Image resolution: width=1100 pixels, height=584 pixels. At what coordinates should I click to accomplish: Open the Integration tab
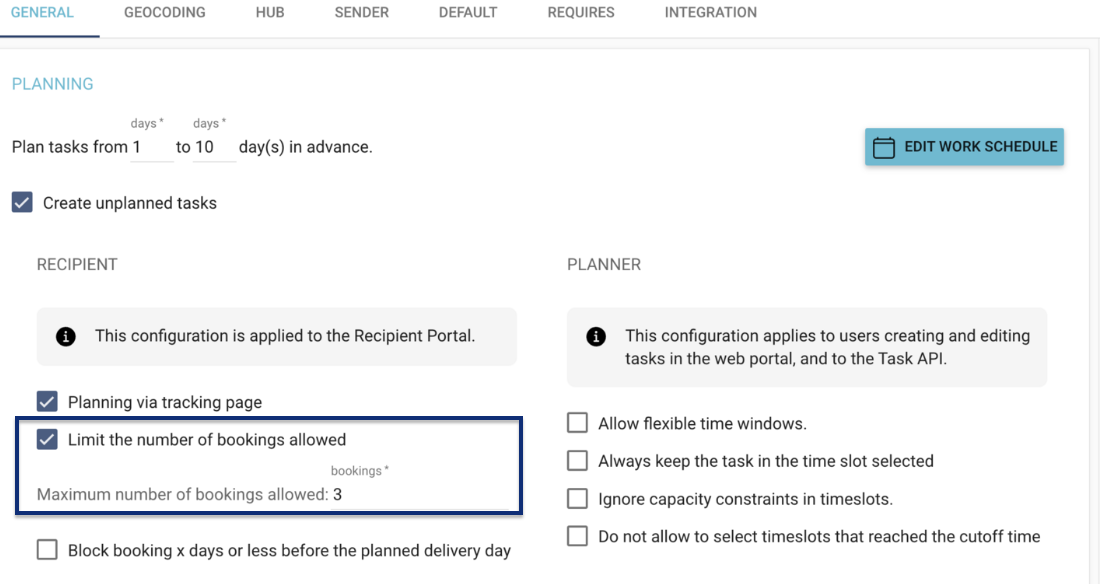pyautogui.click(x=711, y=13)
